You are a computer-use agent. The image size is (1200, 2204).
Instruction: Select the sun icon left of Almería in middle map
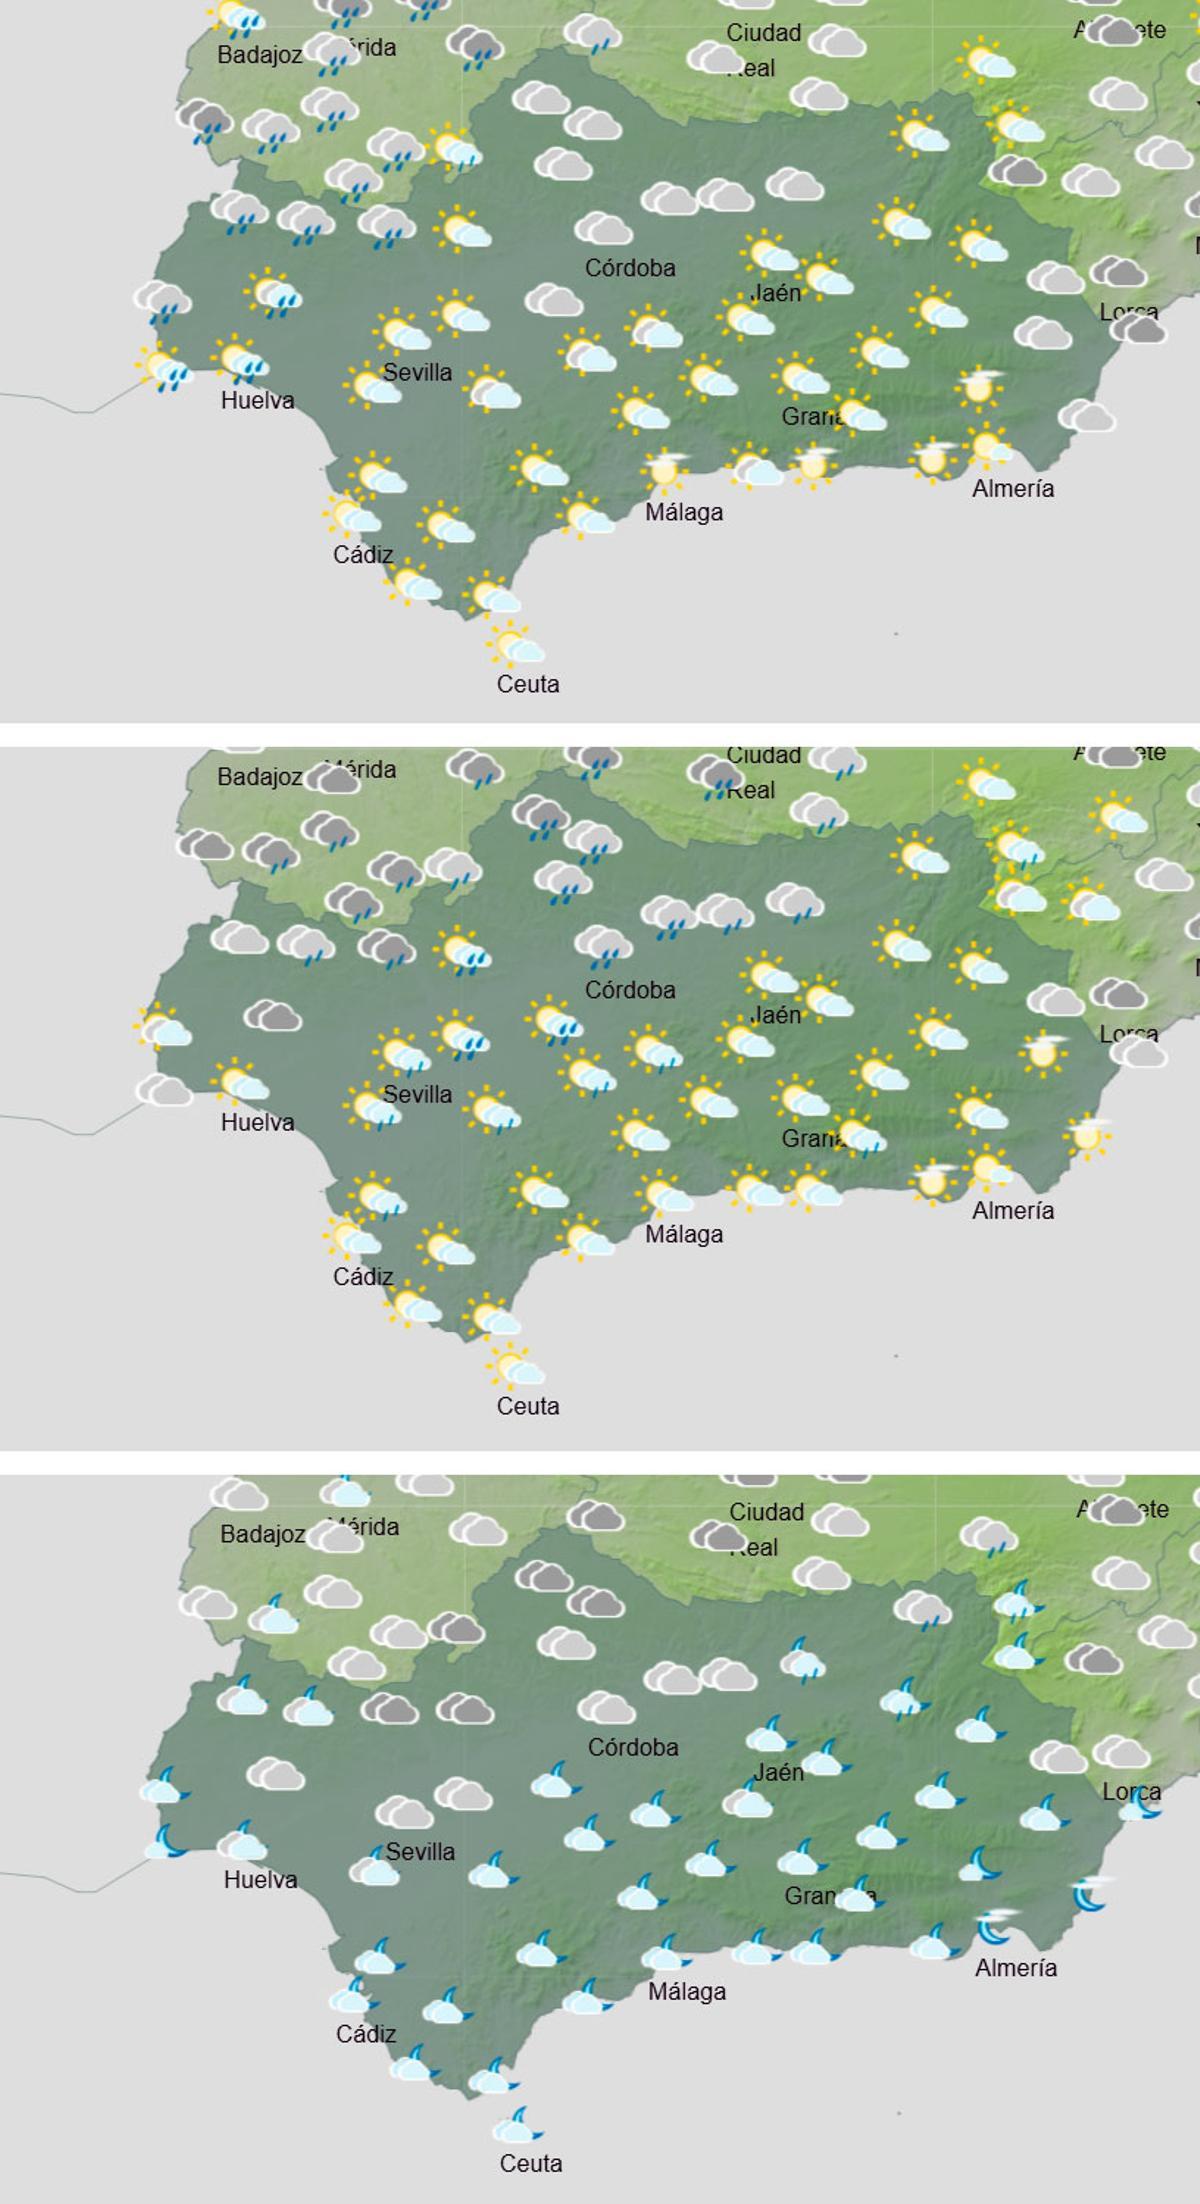[x=933, y=1180]
